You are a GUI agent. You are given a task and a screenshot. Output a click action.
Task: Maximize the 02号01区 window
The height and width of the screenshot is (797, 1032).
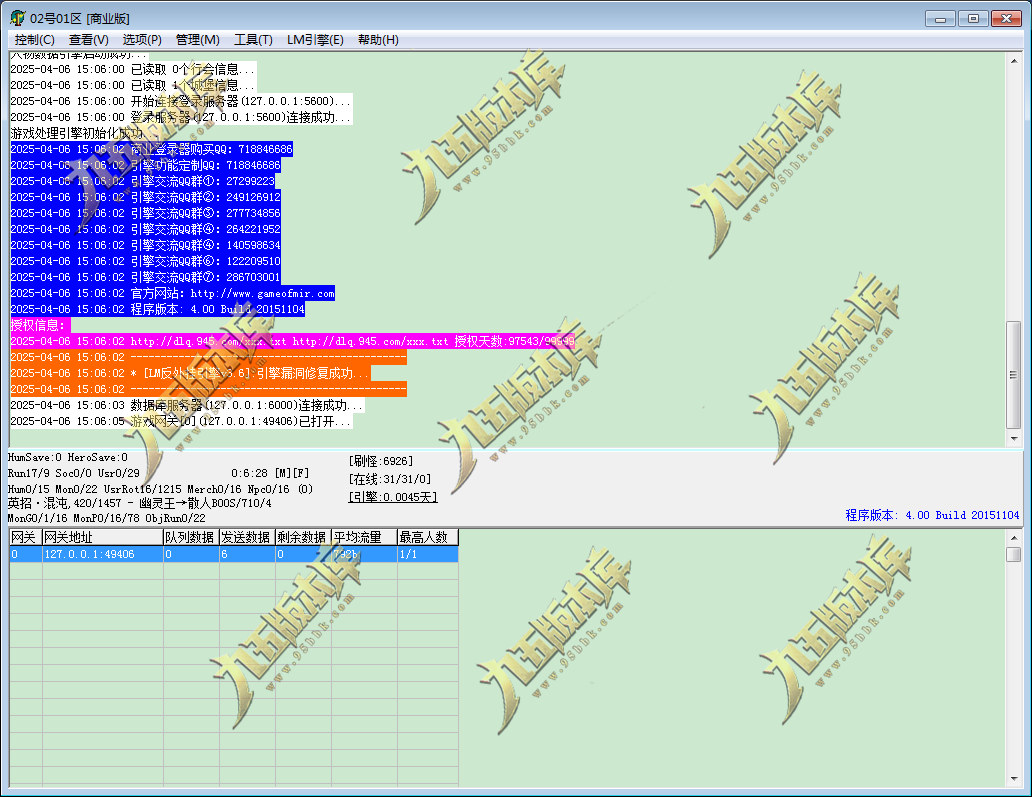point(973,18)
